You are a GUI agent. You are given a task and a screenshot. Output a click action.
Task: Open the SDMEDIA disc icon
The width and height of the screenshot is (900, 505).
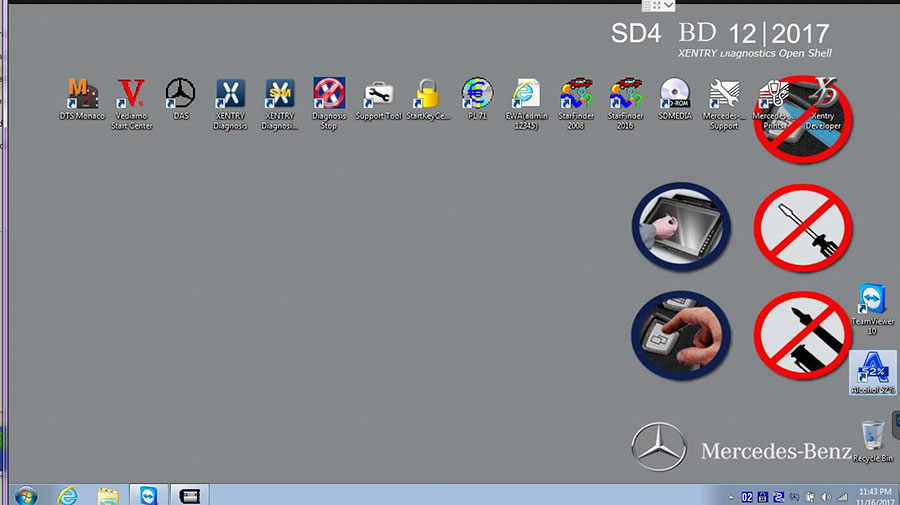[675, 95]
